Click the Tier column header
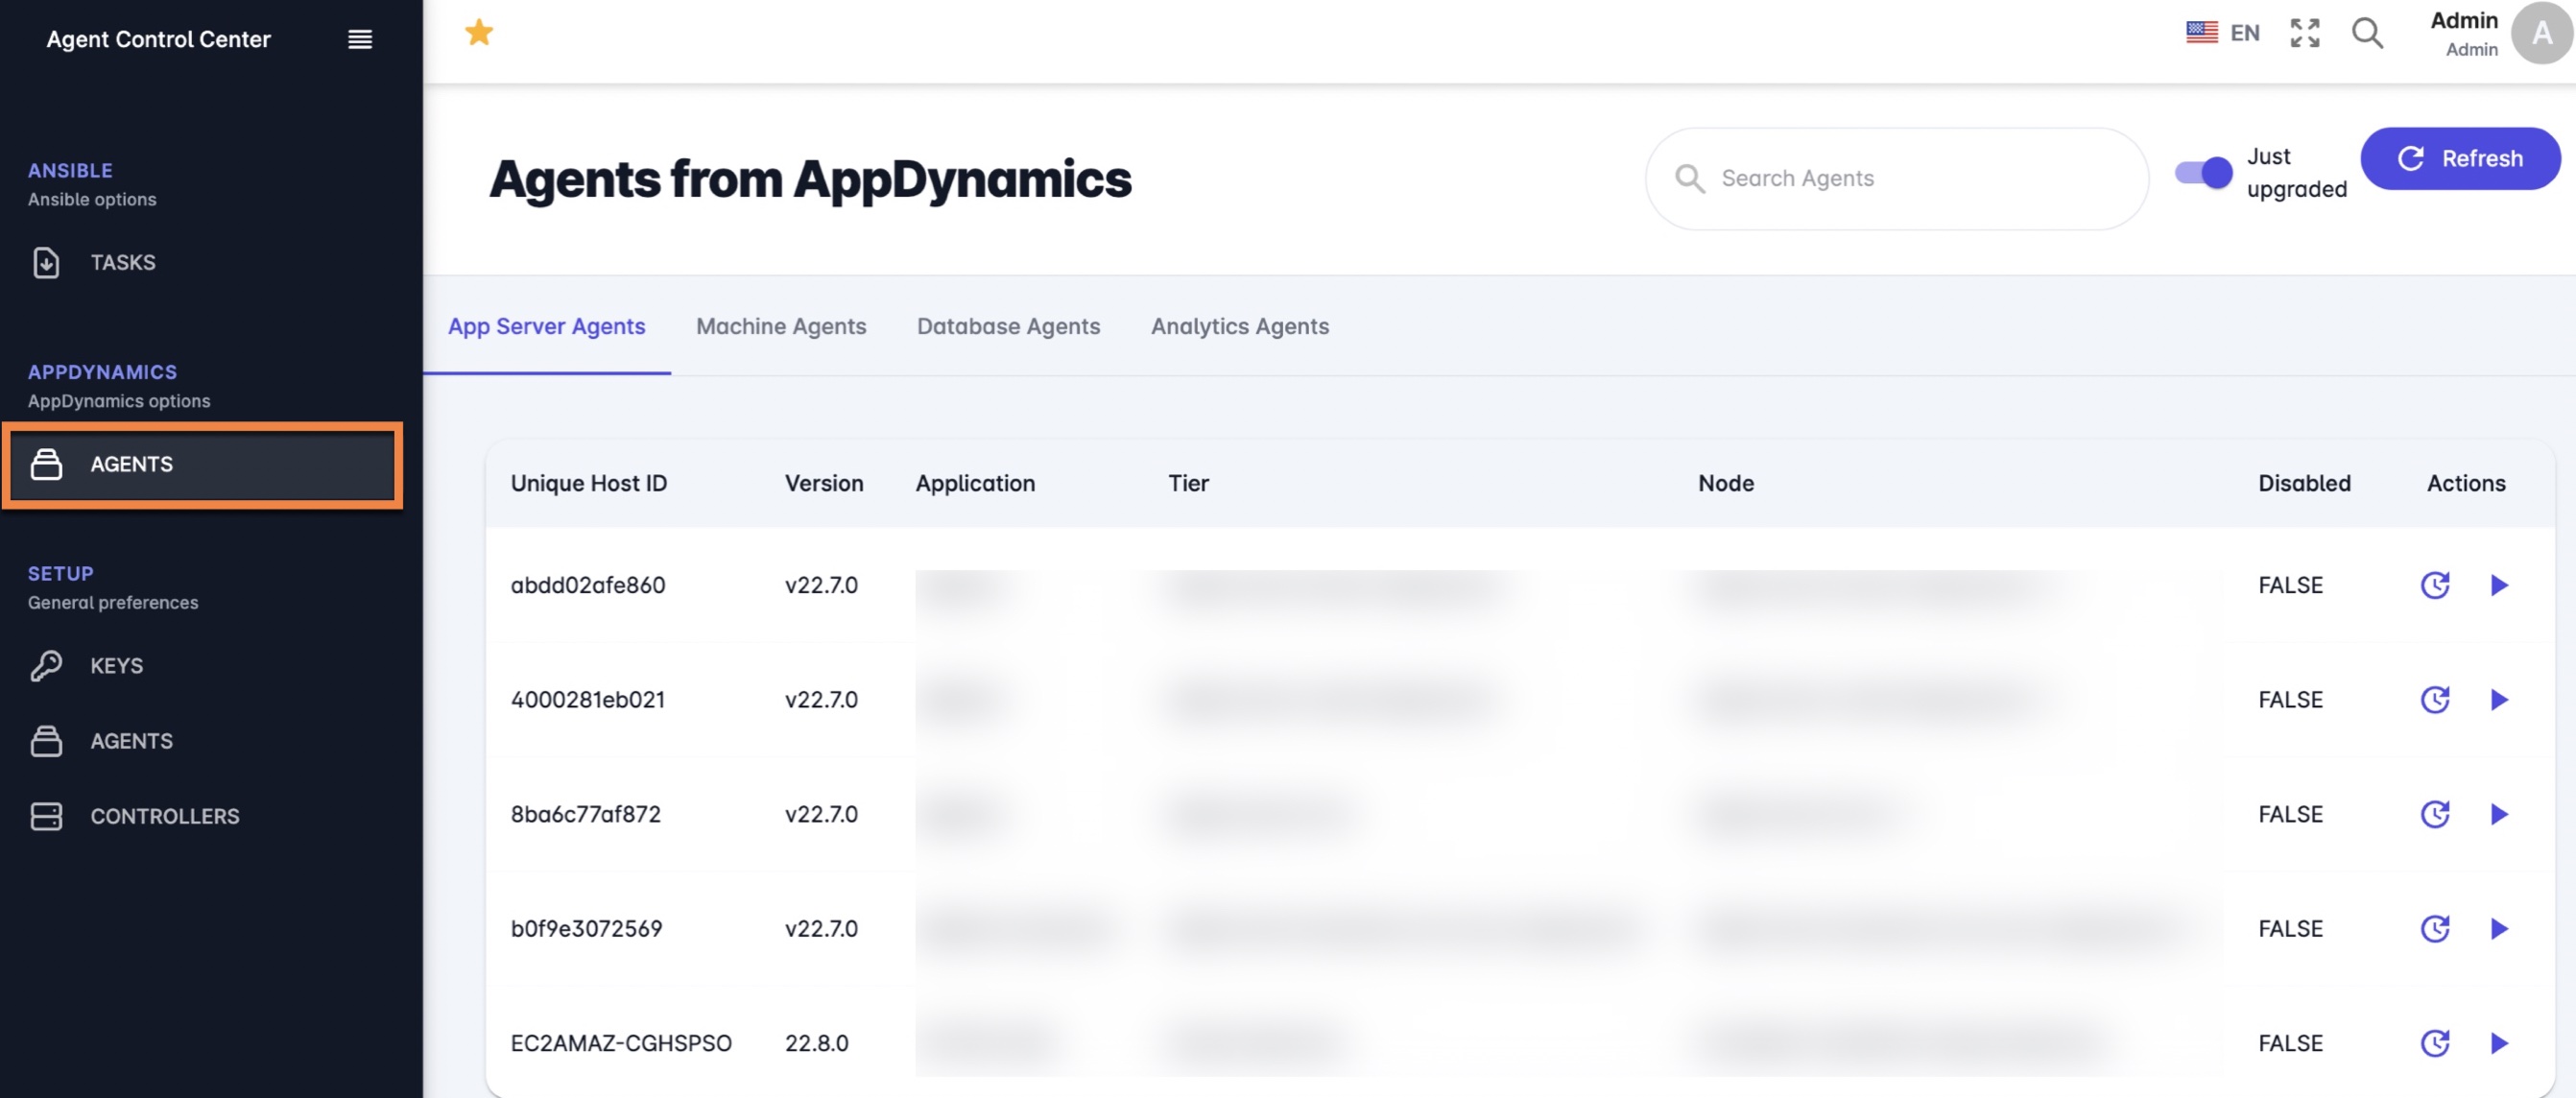Viewport: 2576px width, 1098px height. click(x=1188, y=483)
